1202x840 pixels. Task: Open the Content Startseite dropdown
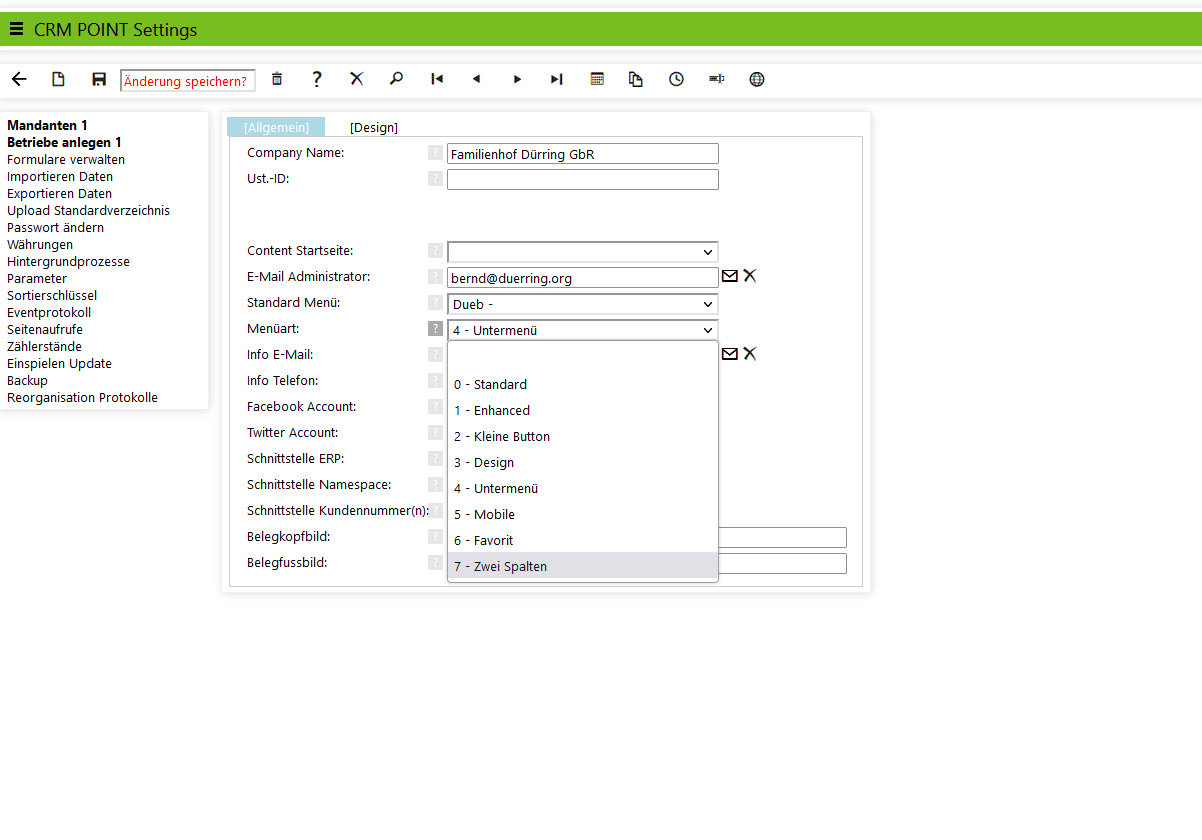coord(582,252)
